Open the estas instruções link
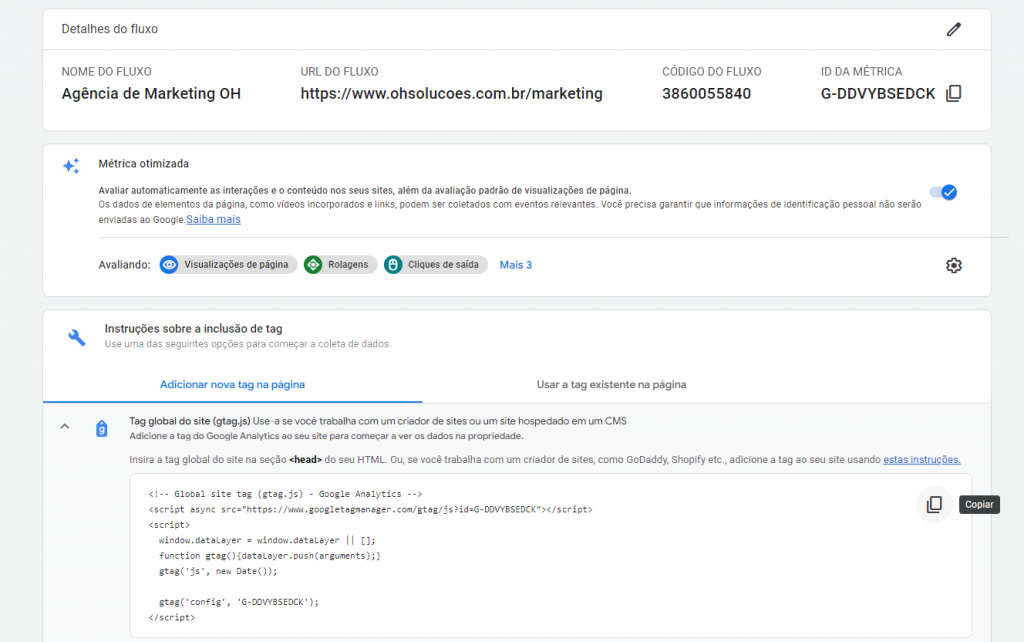 [921, 460]
